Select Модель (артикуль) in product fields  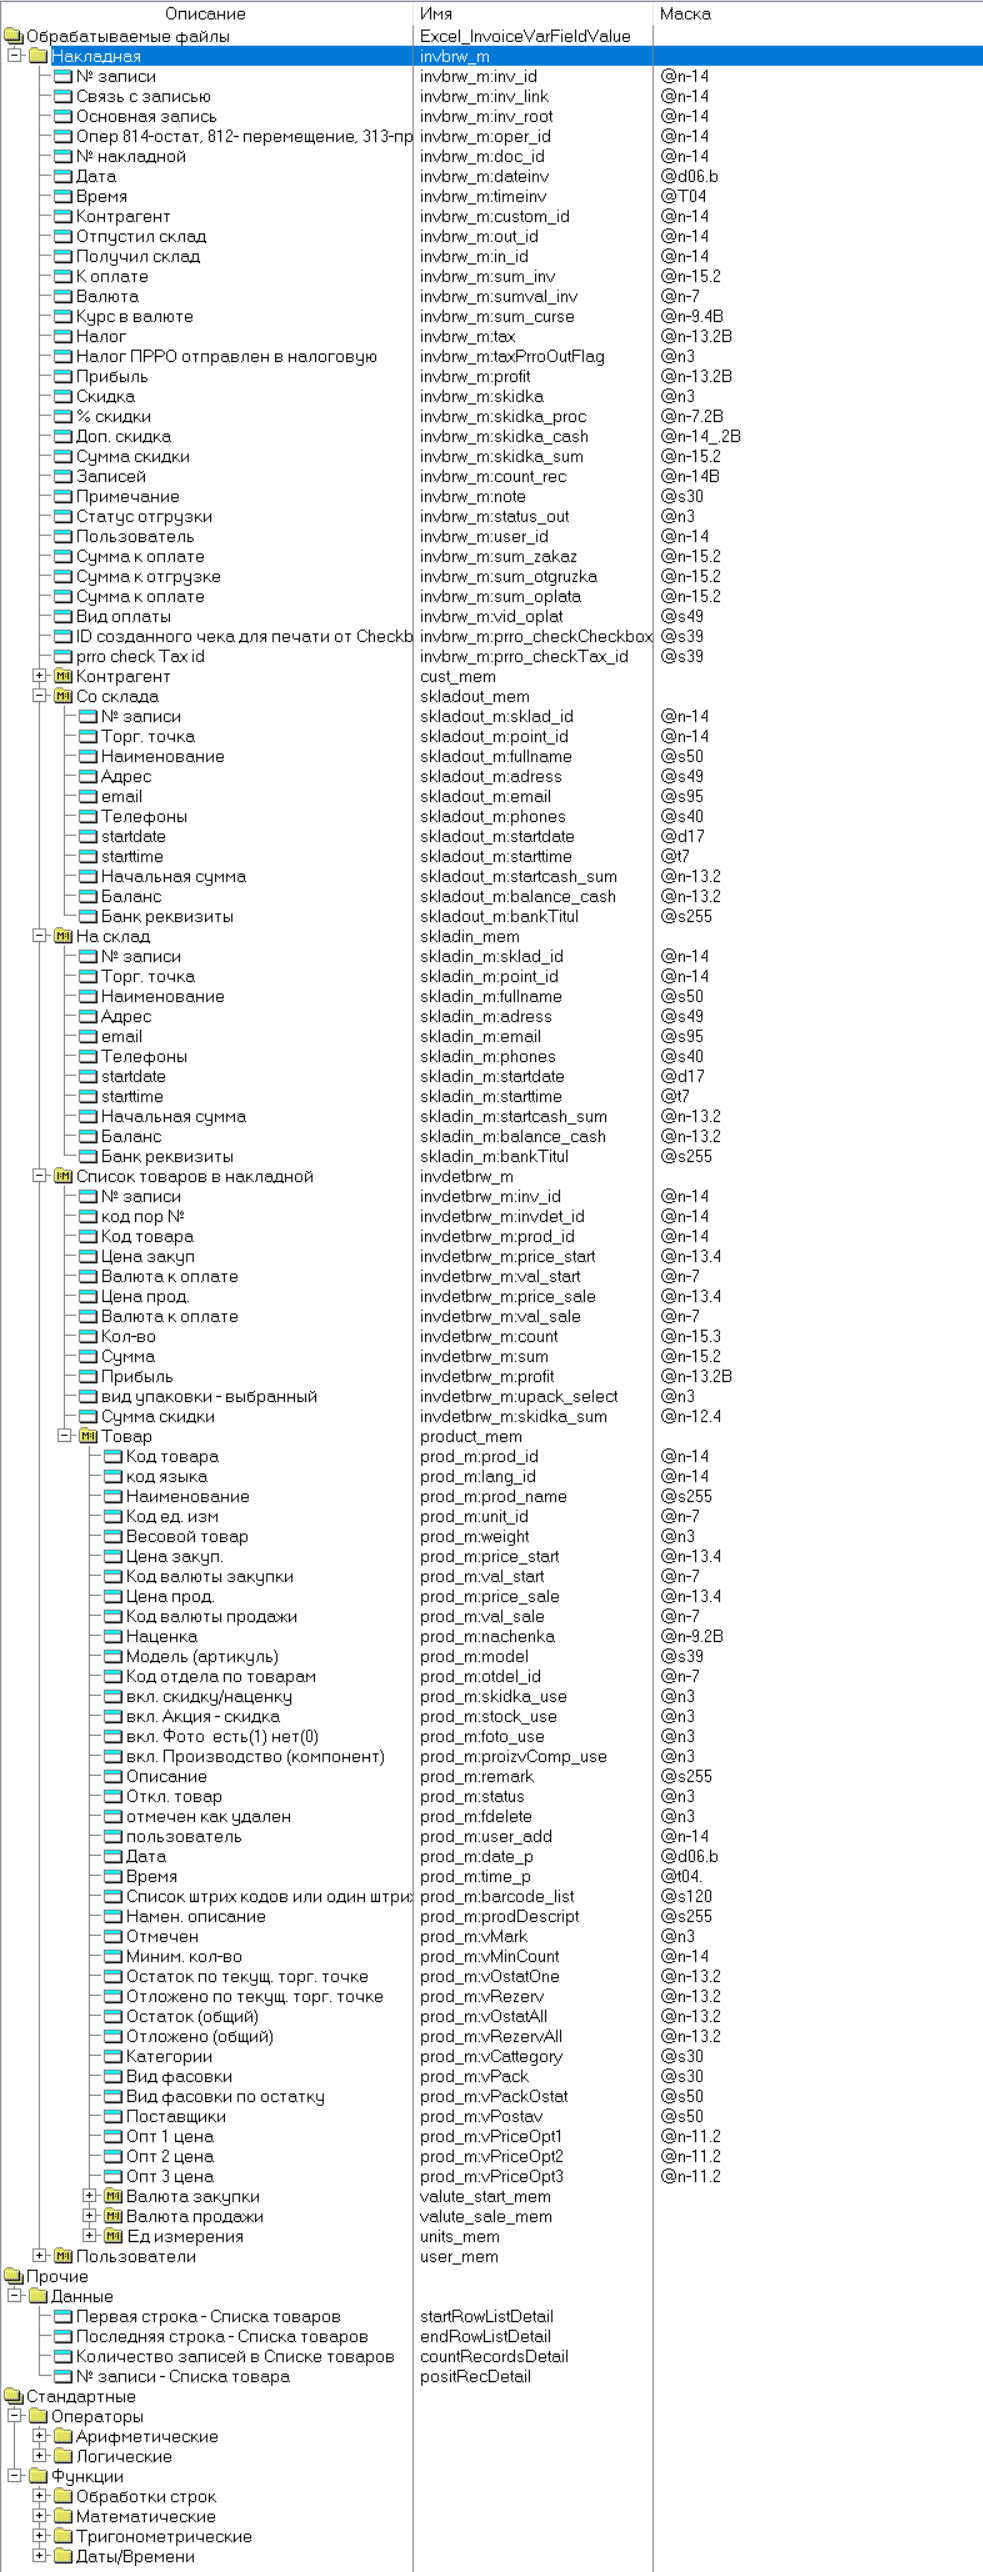(x=202, y=1657)
